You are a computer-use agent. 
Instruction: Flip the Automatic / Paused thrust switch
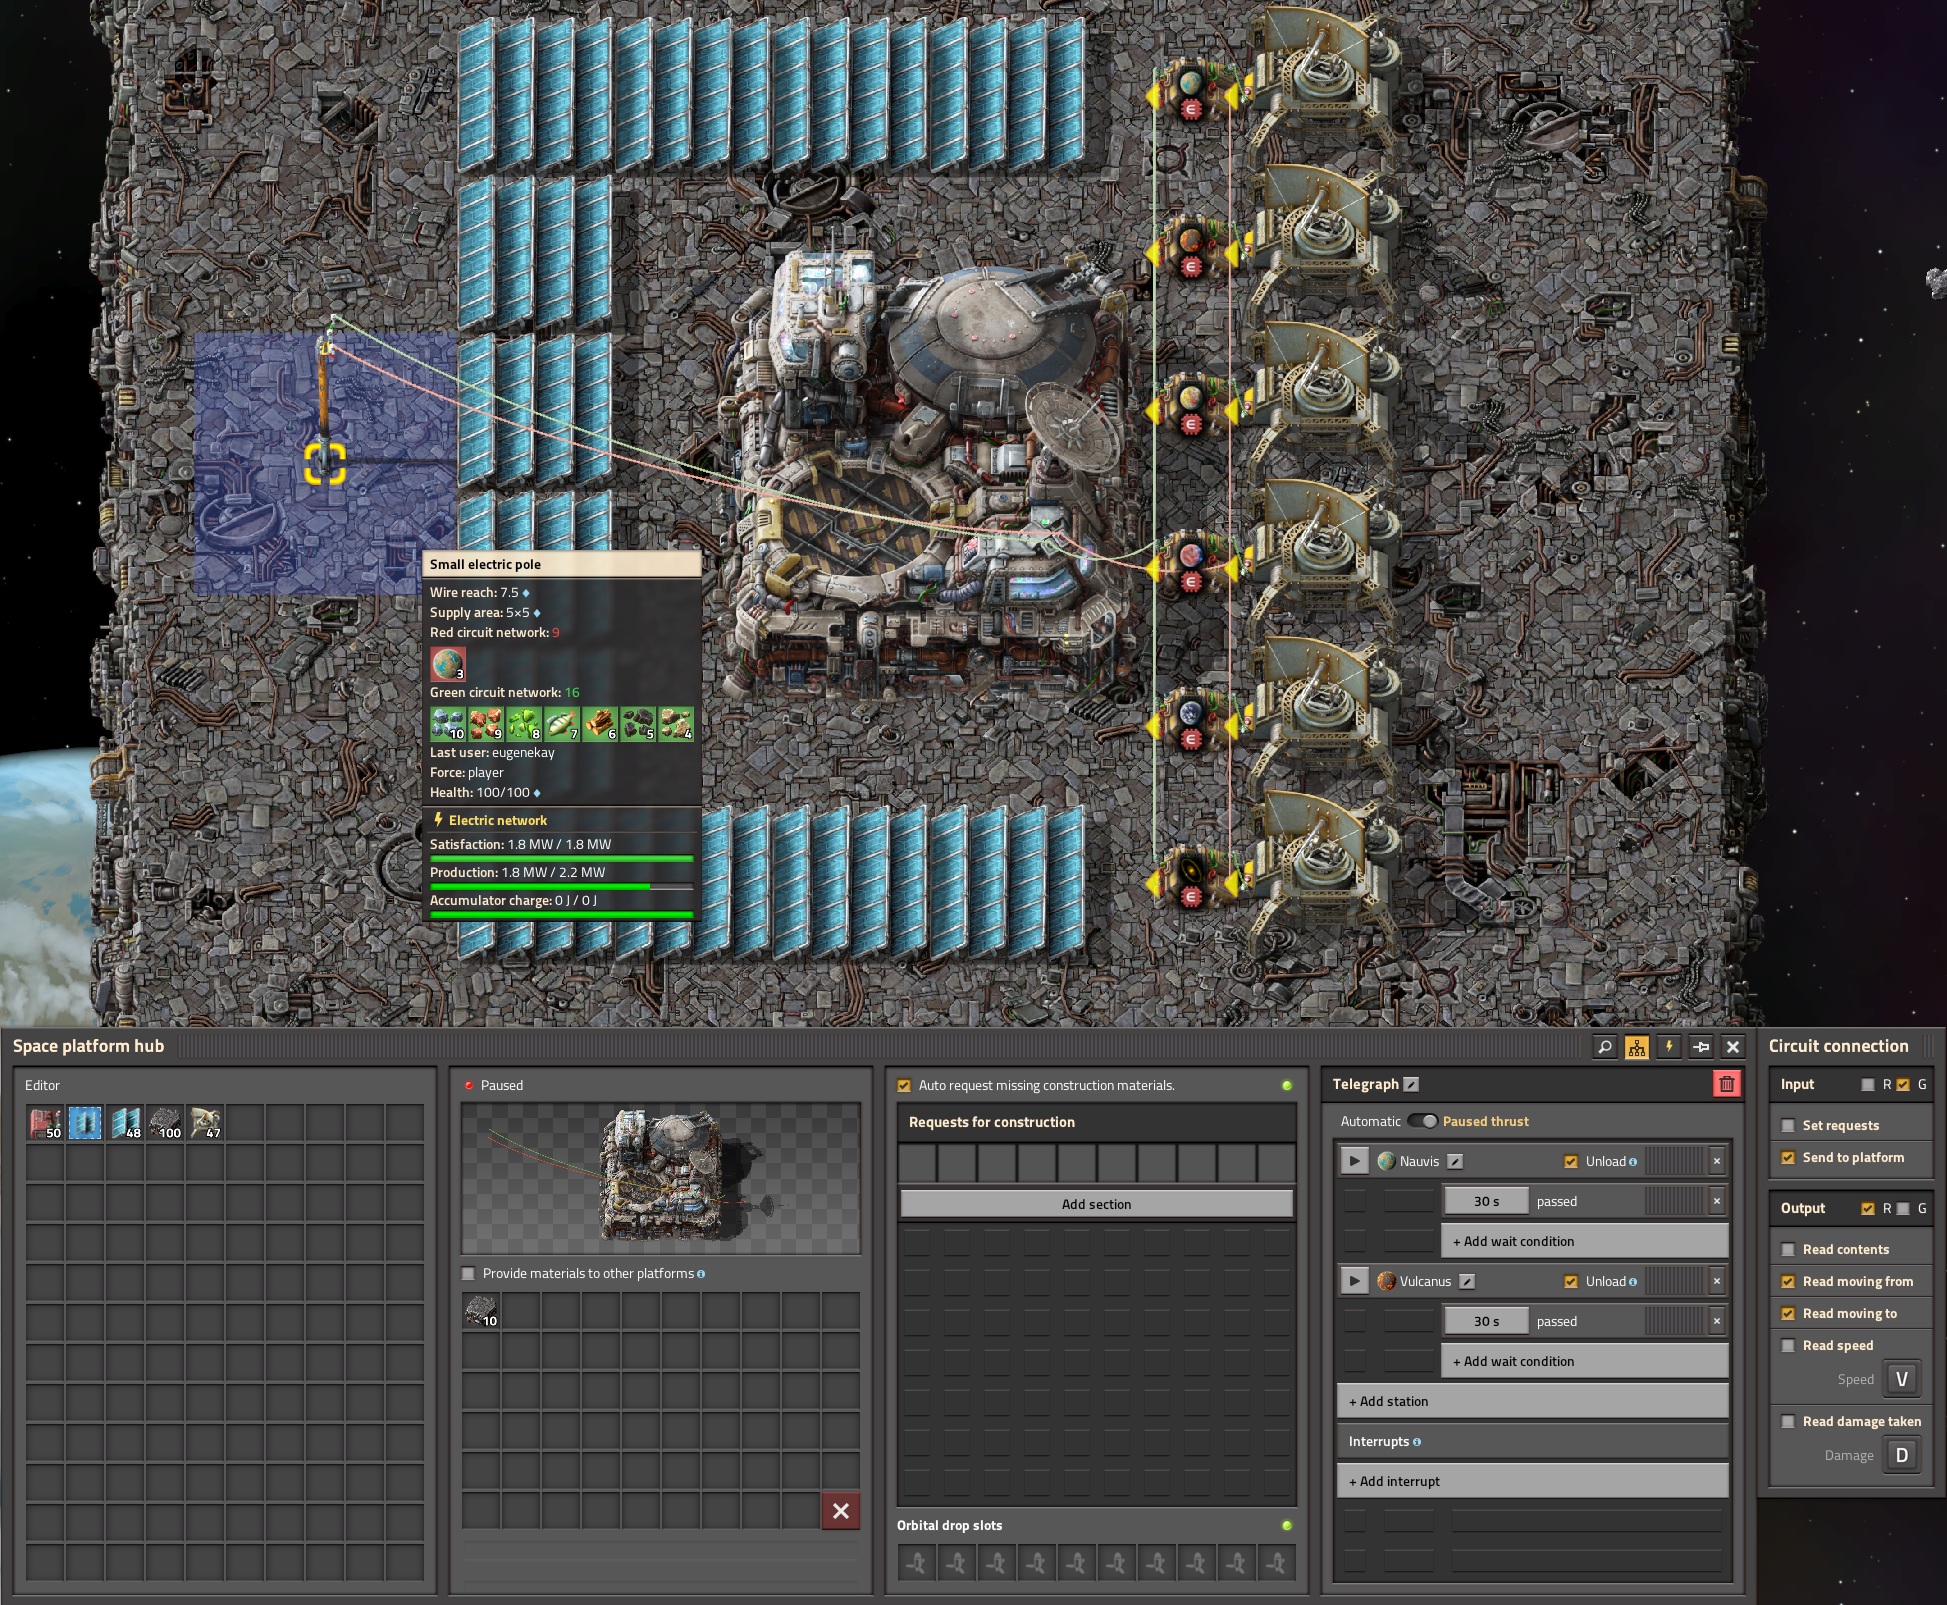(x=1422, y=1121)
